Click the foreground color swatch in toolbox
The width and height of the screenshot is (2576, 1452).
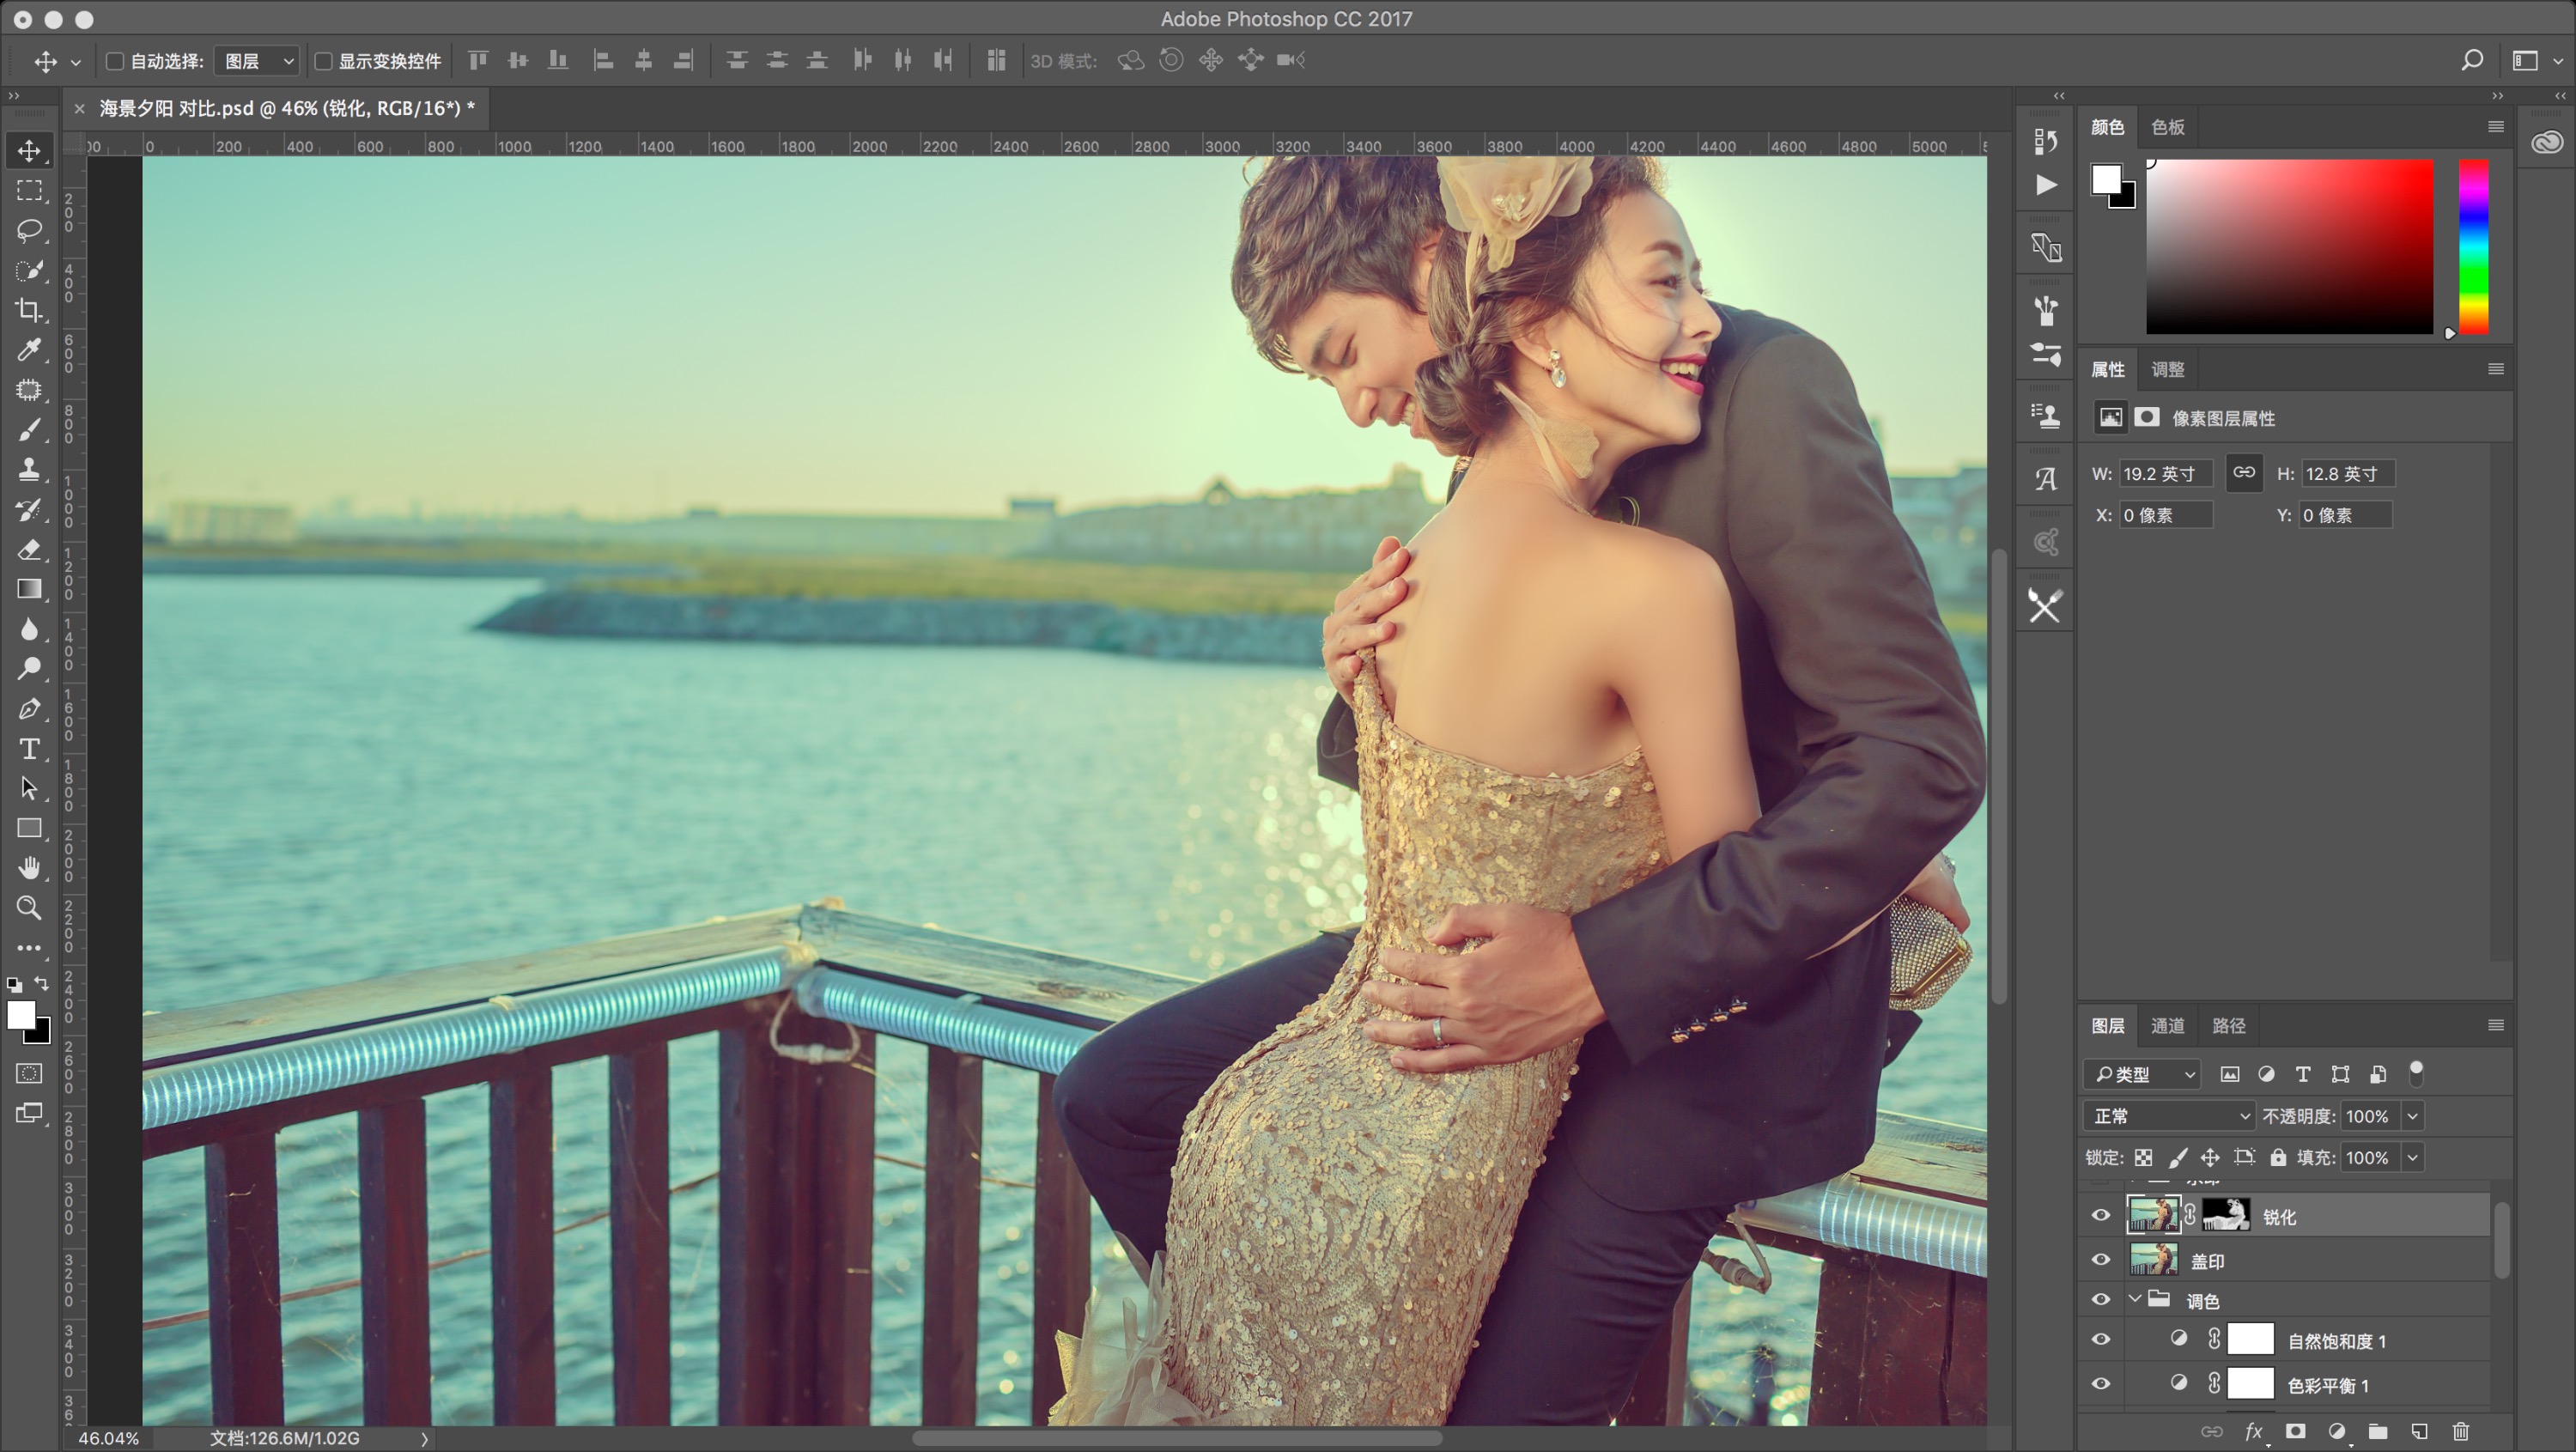[x=20, y=1014]
